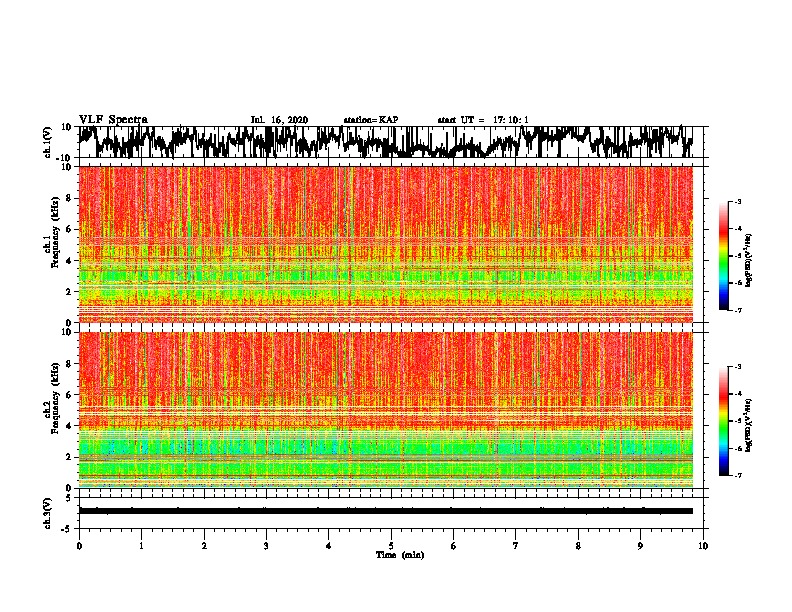Select the "start UT = 17:10:1" header text
Image resolution: width=792 pixels, height=612 pixels.
click(x=483, y=120)
